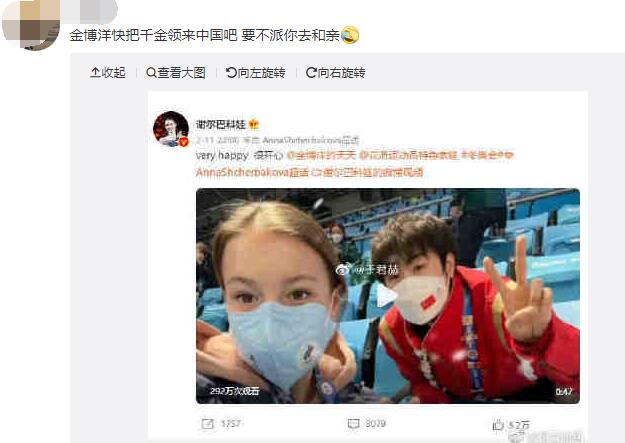Click the thumbs-up like icon
The height and width of the screenshot is (443, 625).
(498, 425)
